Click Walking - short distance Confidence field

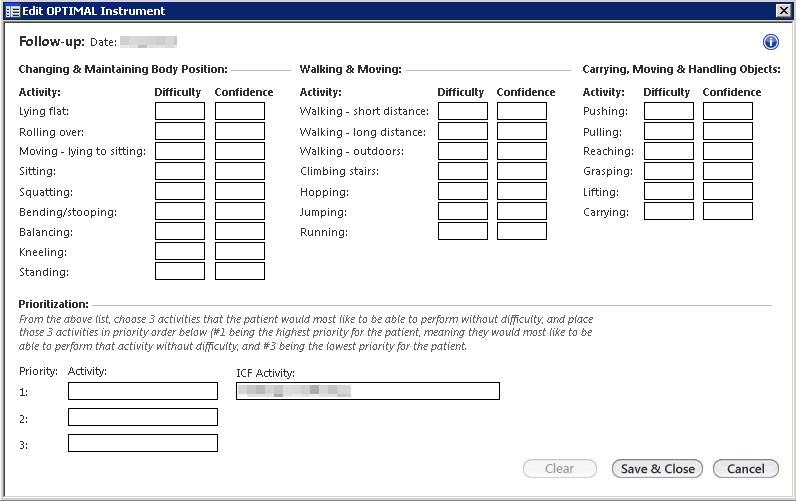coord(522,111)
